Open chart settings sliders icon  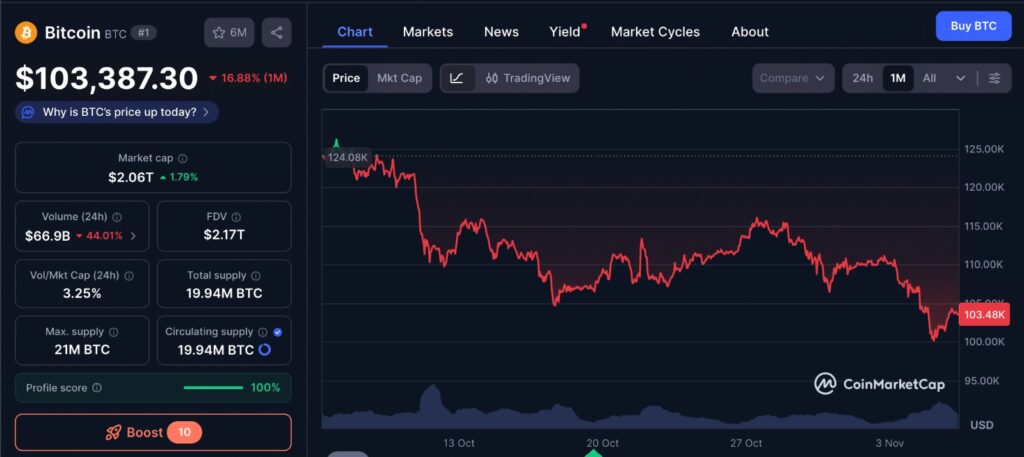994,78
